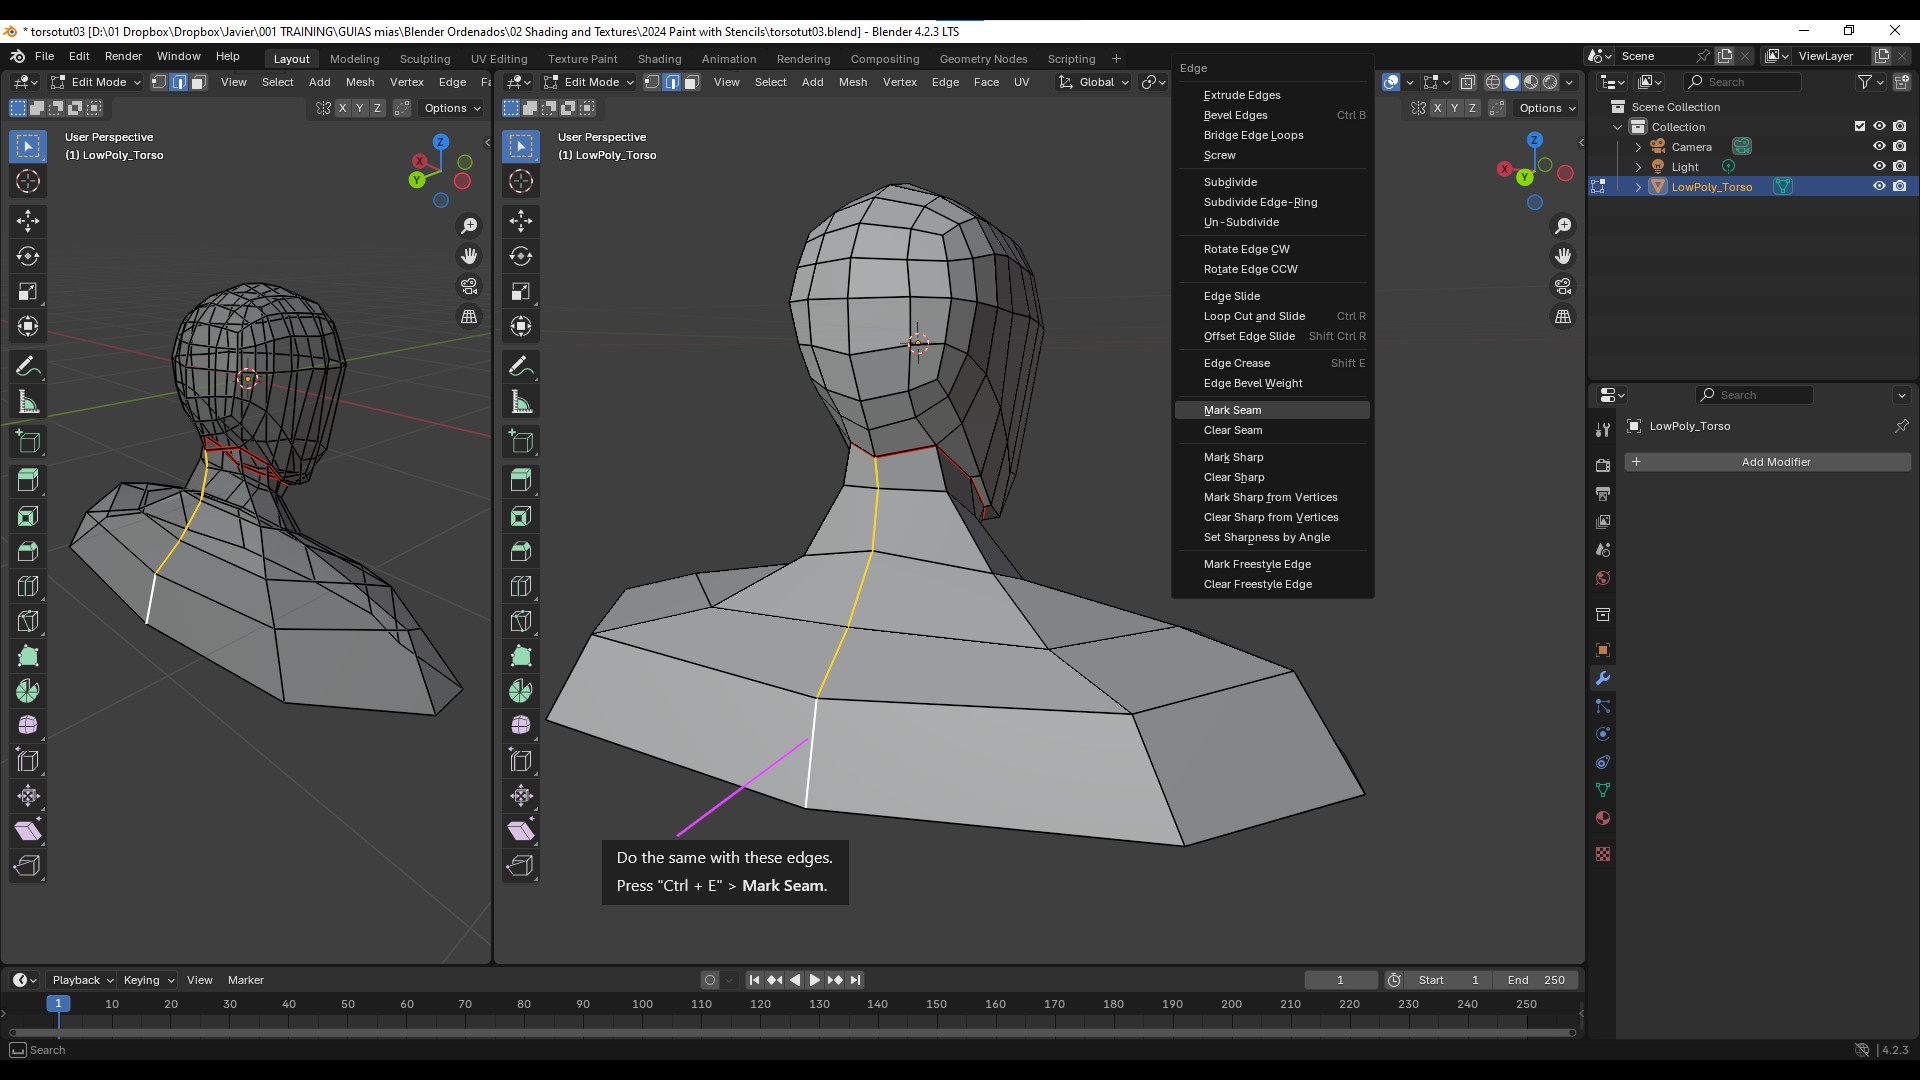Click the End frame field showing 250

[1536, 980]
